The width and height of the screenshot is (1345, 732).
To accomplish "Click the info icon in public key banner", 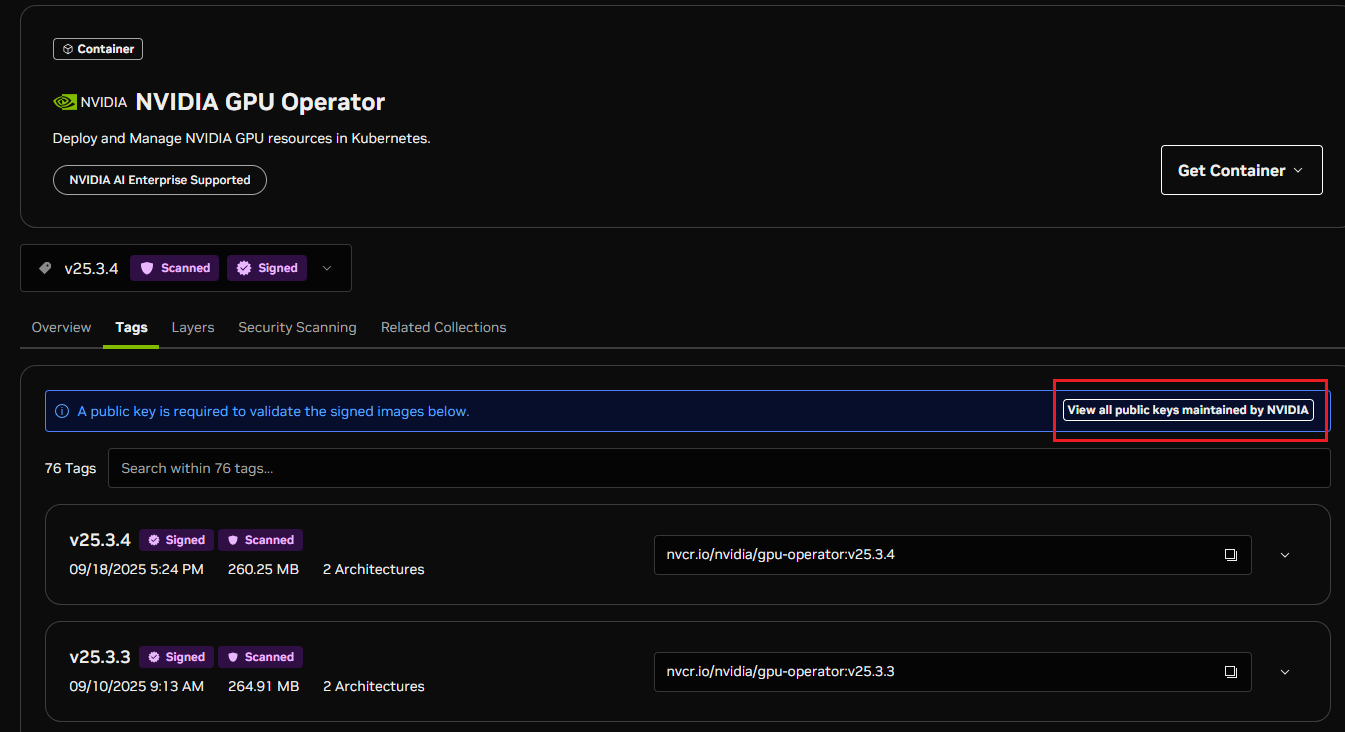I will (x=62, y=411).
